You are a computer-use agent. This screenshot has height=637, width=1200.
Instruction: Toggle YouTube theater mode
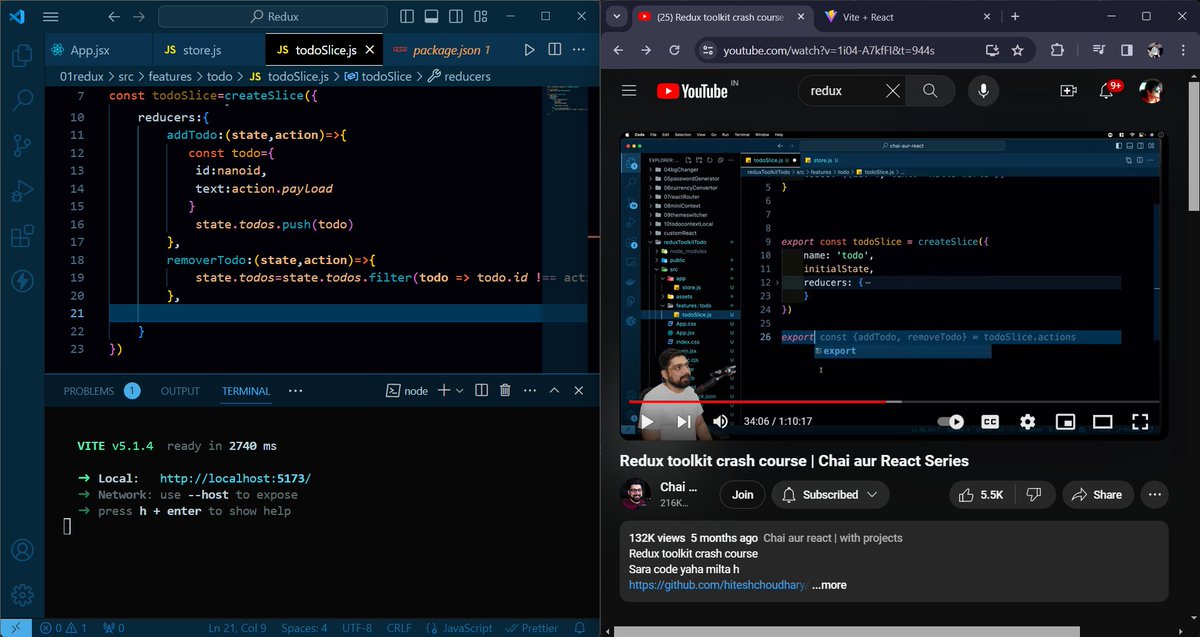click(x=1102, y=422)
